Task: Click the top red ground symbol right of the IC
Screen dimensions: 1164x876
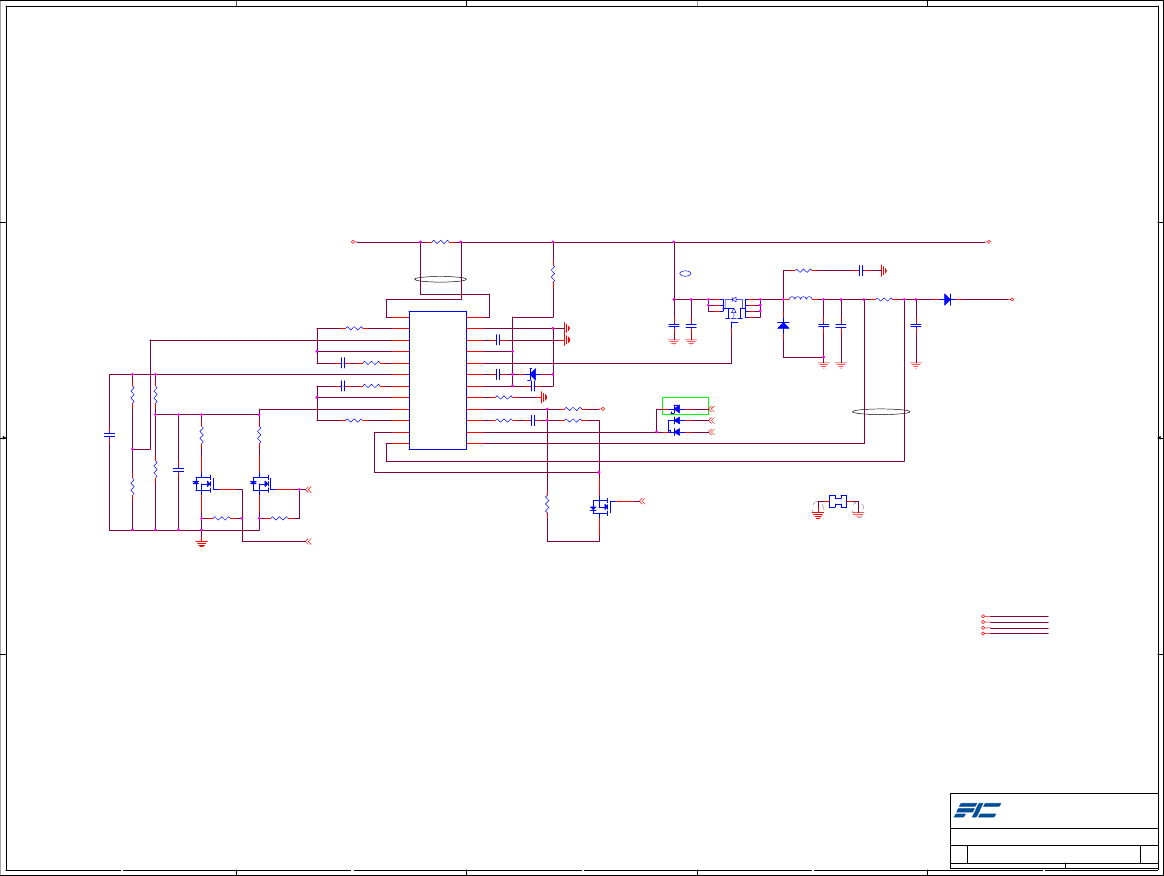Action: [x=566, y=328]
